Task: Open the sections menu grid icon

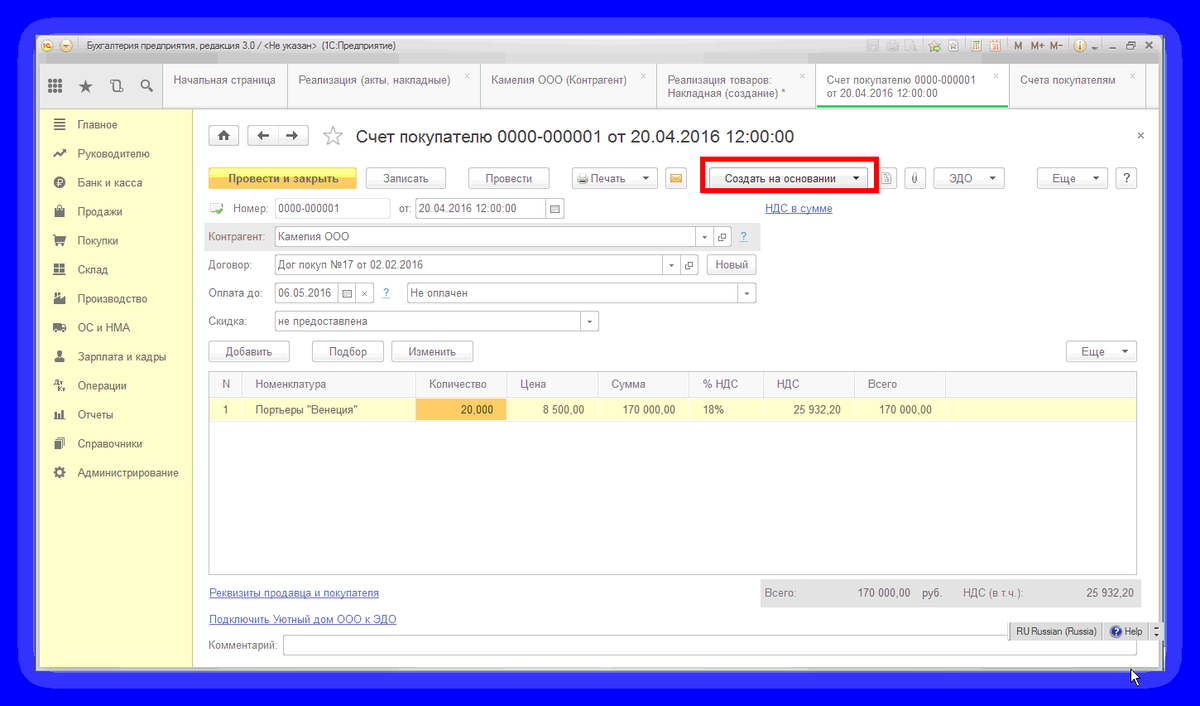Action: (55, 86)
